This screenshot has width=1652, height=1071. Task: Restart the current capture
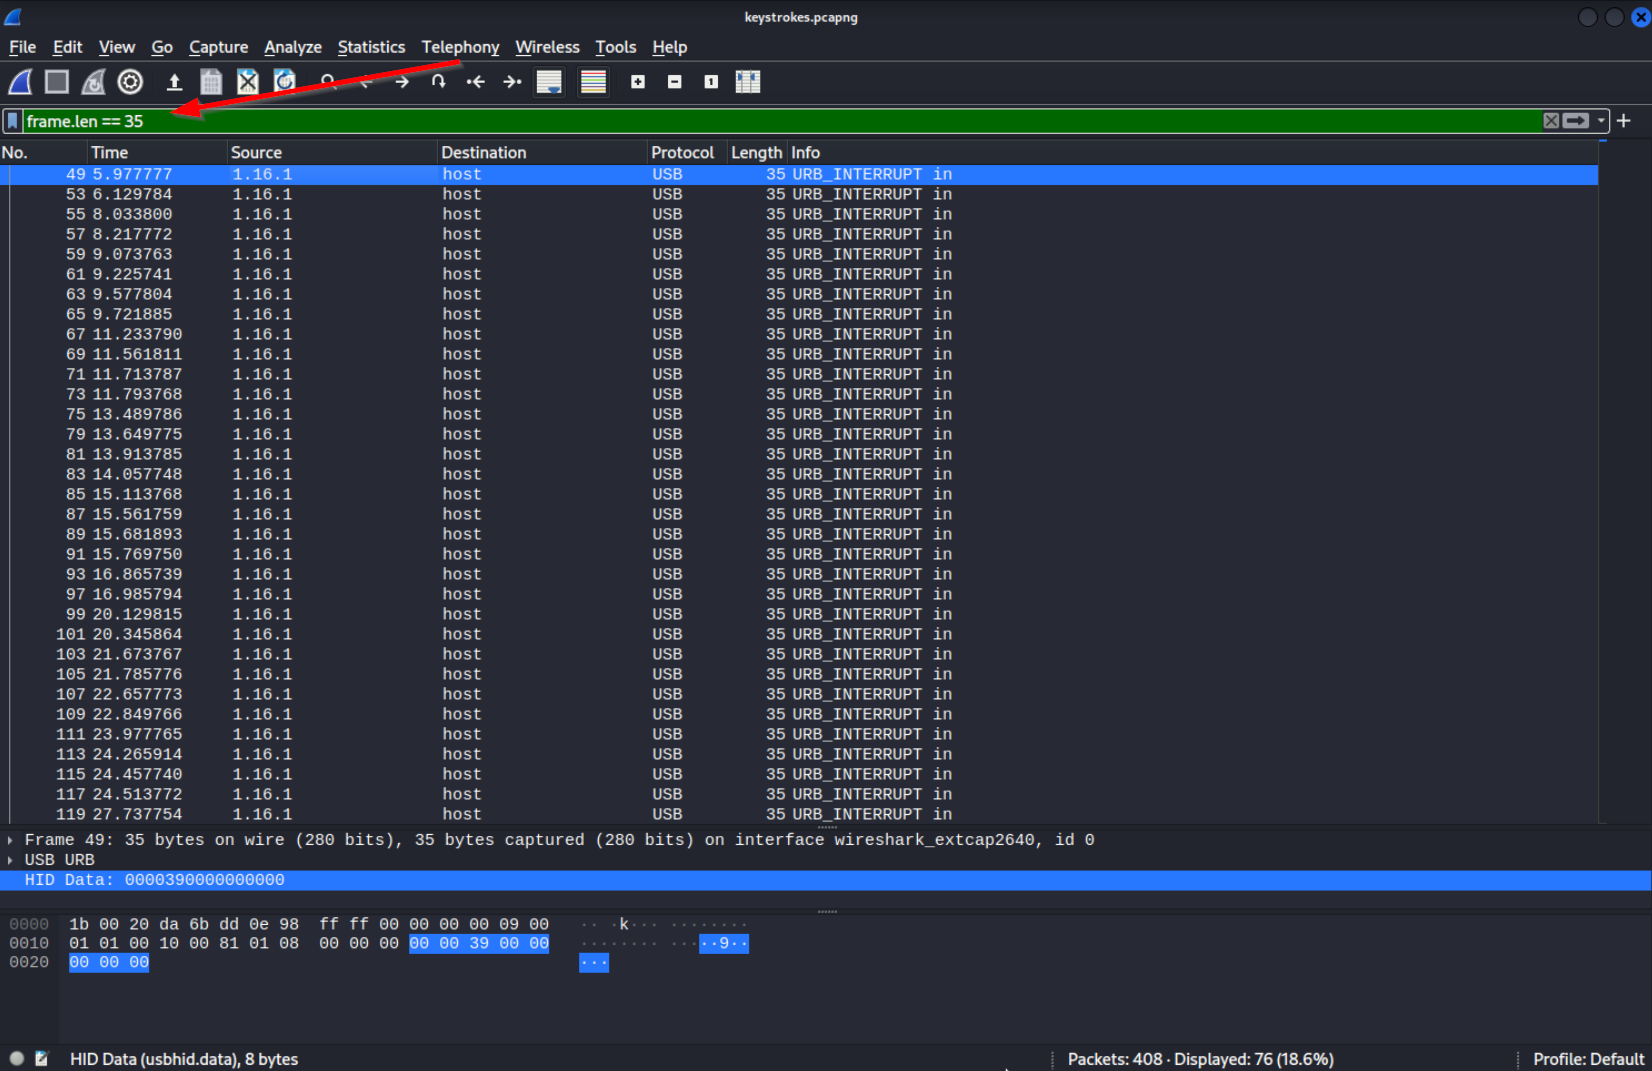[x=93, y=82]
